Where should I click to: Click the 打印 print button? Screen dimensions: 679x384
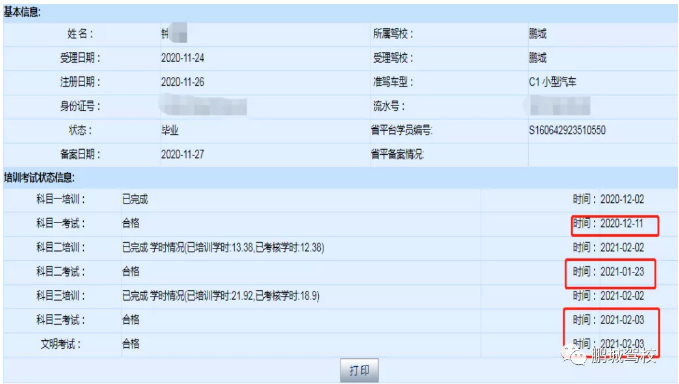(x=359, y=370)
